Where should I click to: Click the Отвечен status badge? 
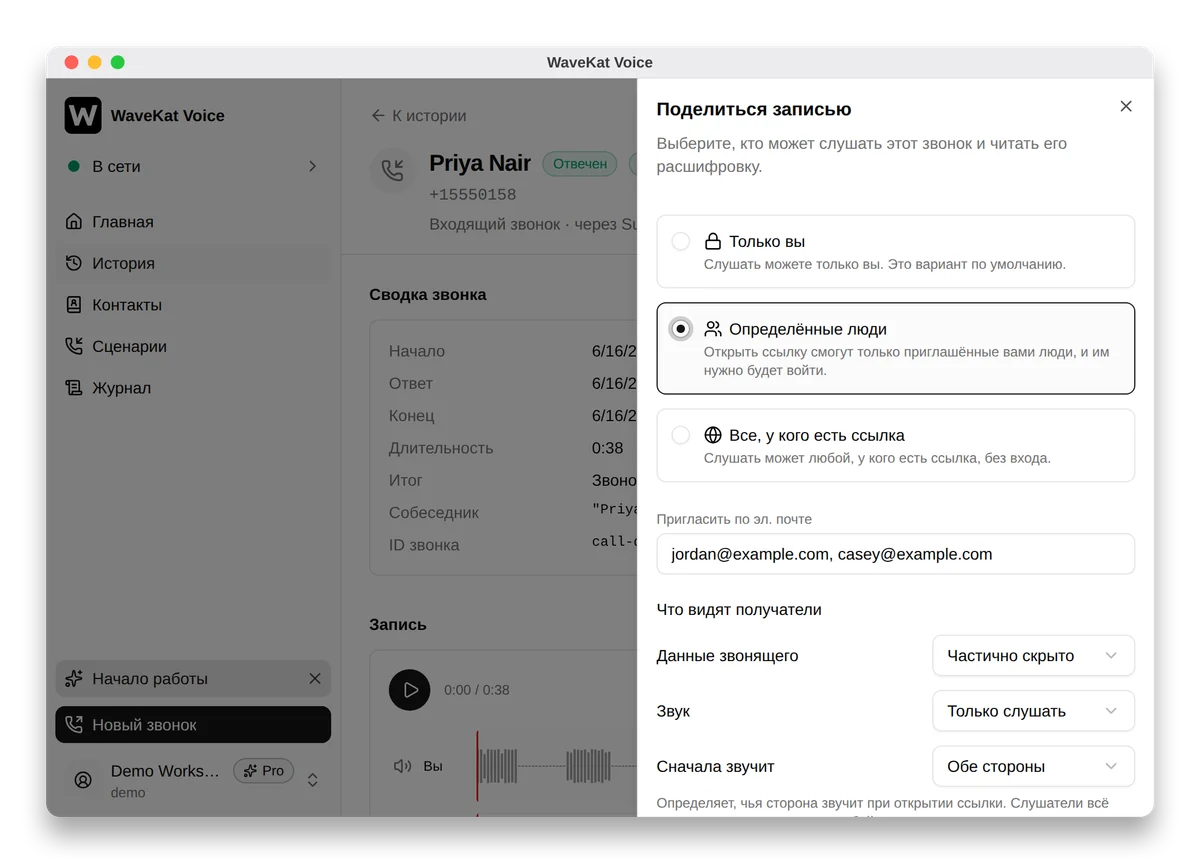[x=580, y=163]
